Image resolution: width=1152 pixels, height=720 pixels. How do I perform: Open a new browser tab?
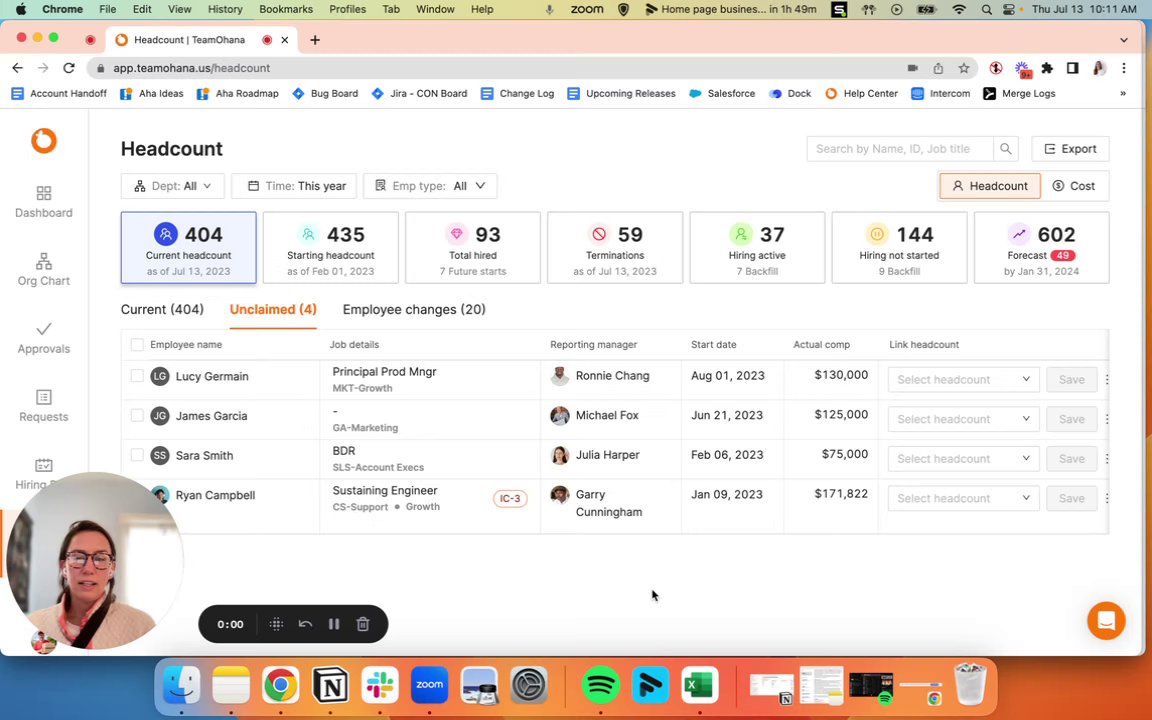point(315,40)
